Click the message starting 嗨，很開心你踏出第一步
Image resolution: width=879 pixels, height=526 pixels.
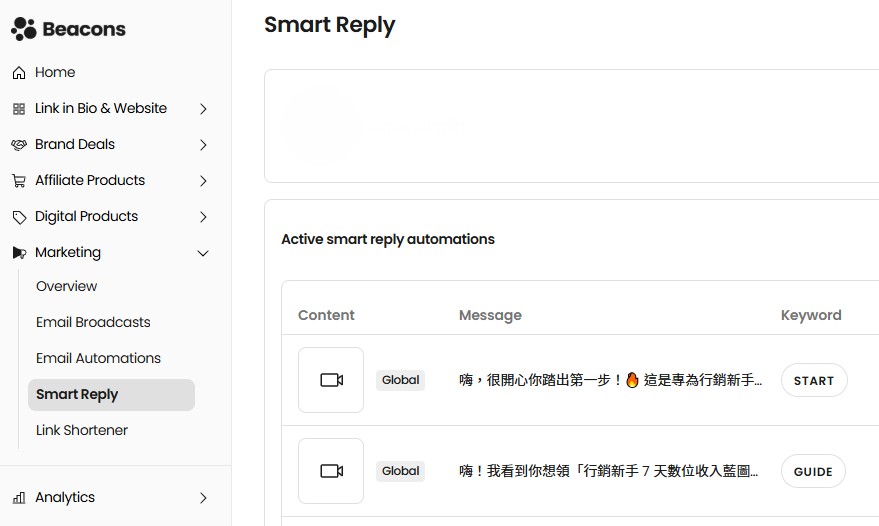[610, 380]
